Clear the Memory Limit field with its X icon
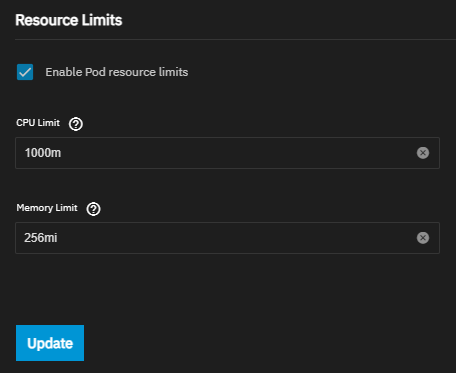This screenshot has width=456, height=373. click(x=423, y=238)
